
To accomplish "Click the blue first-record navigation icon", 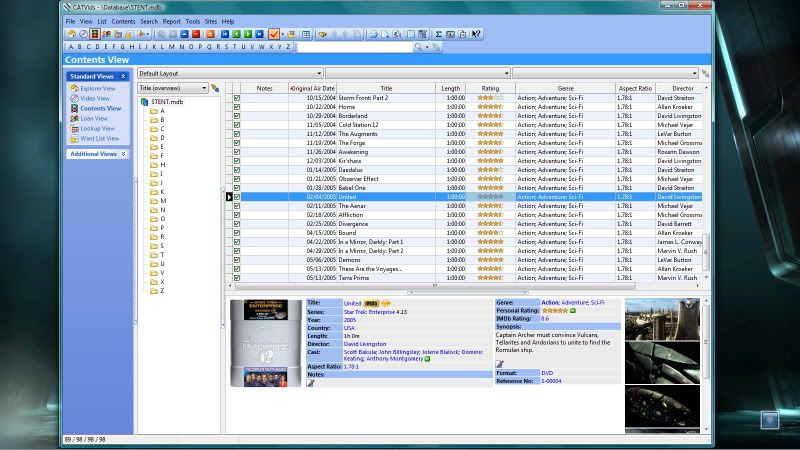I will (x=225, y=34).
